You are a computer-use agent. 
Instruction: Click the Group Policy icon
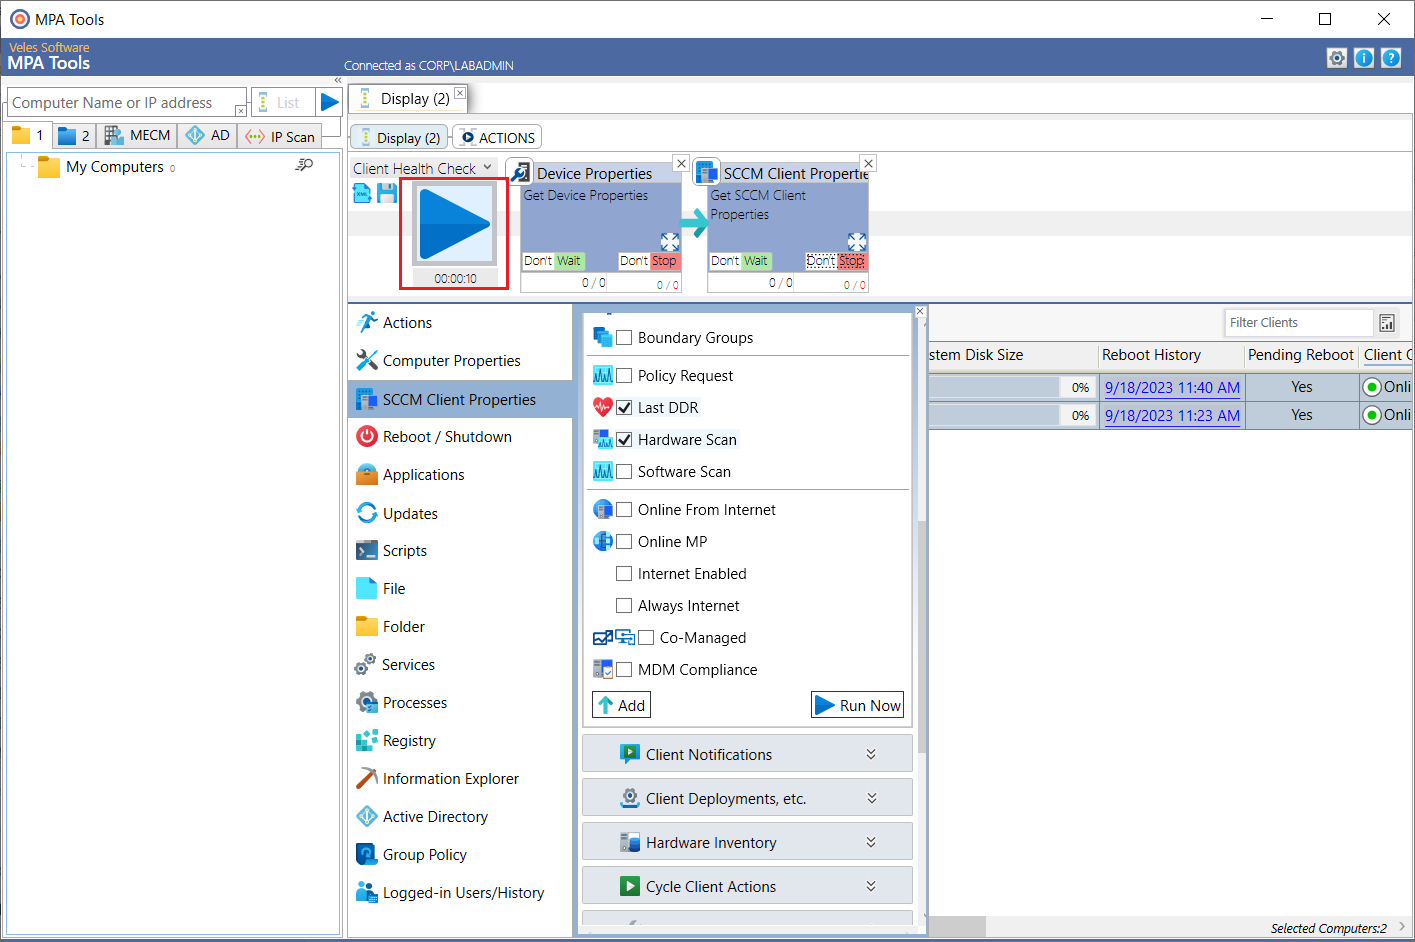(x=367, y=854)
